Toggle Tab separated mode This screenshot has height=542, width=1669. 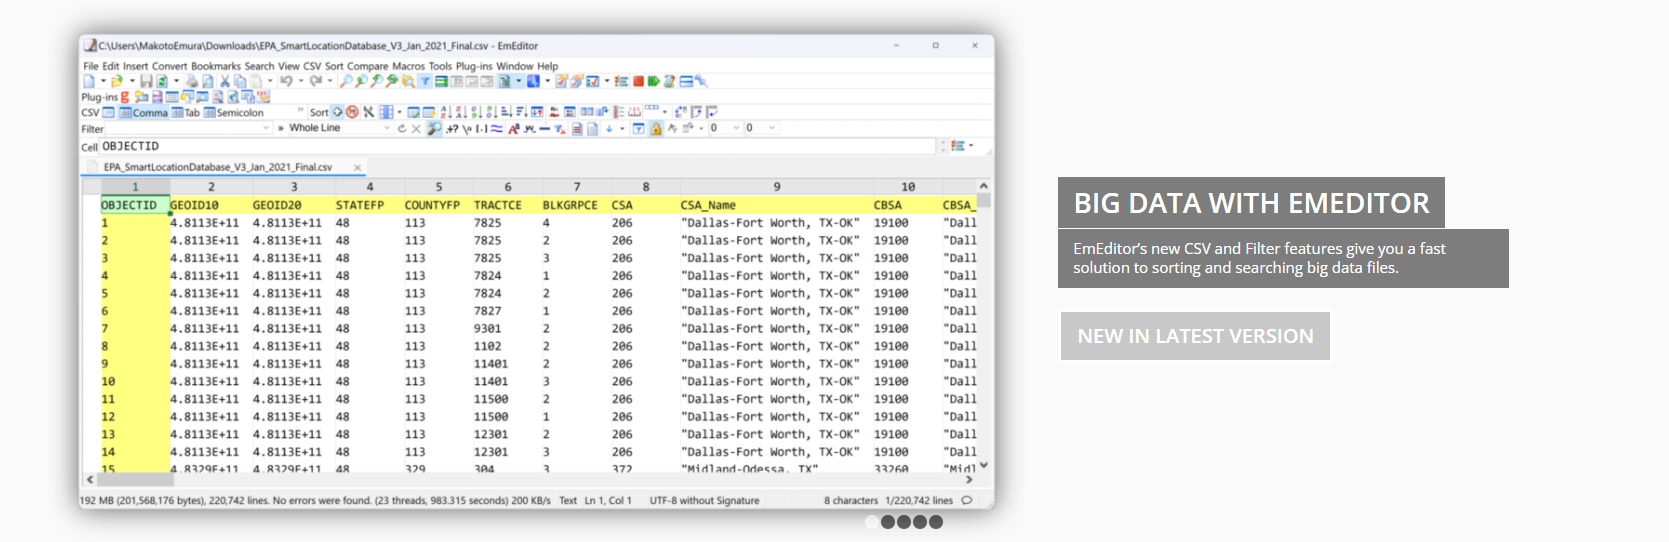[x=186, y=112]
